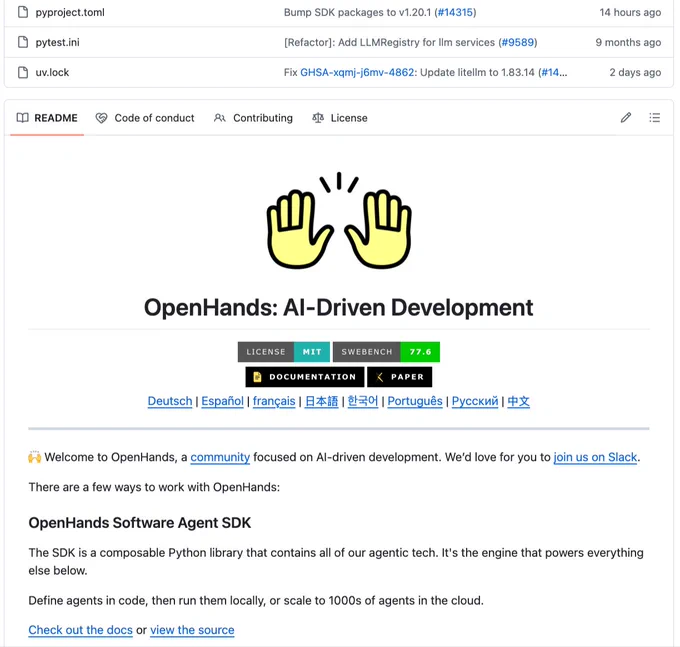
Task: Follow the 'Check out the docs' link
Action: [81, 630]
